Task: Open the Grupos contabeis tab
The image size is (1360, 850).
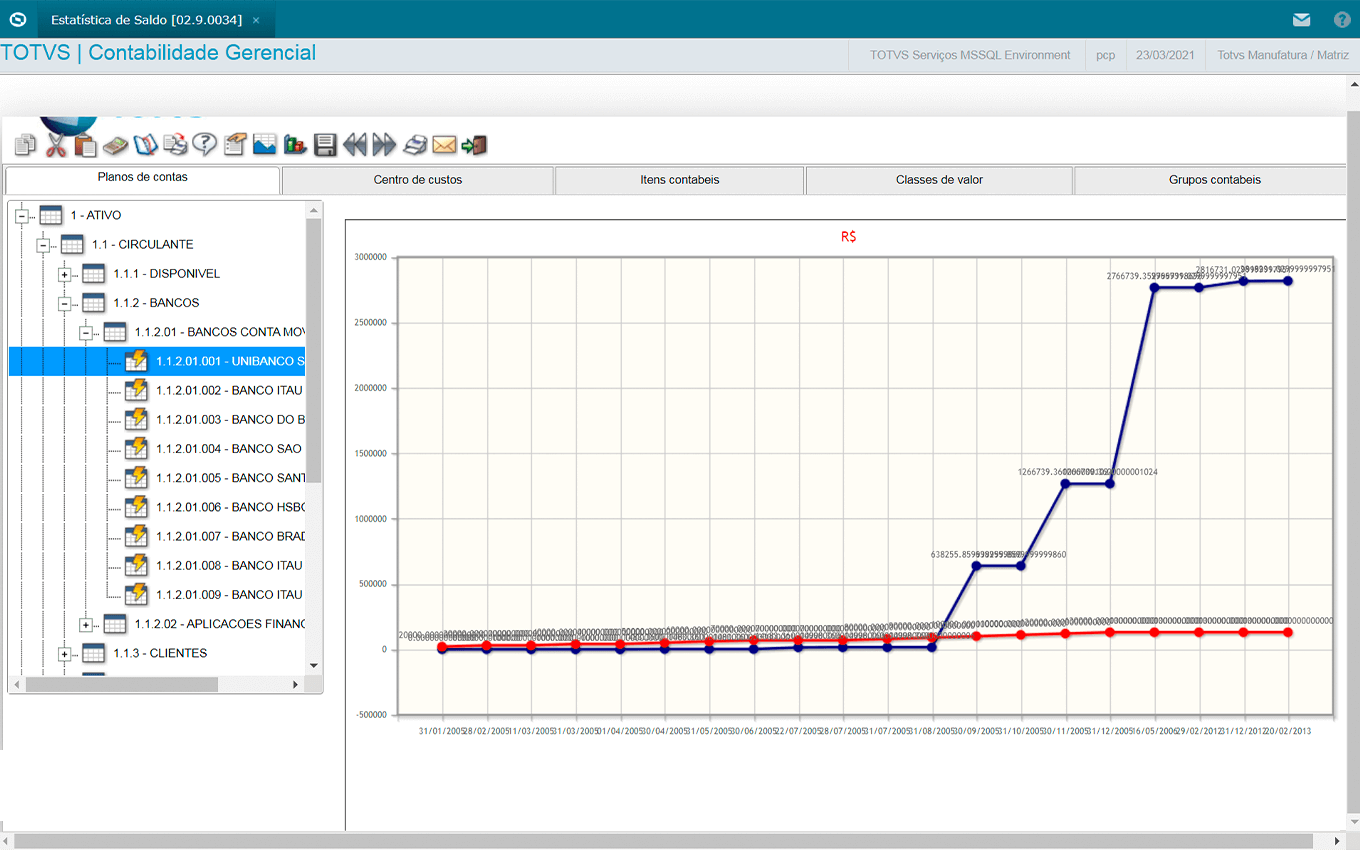Action: pyautogui.click(x=1214, y=180)
